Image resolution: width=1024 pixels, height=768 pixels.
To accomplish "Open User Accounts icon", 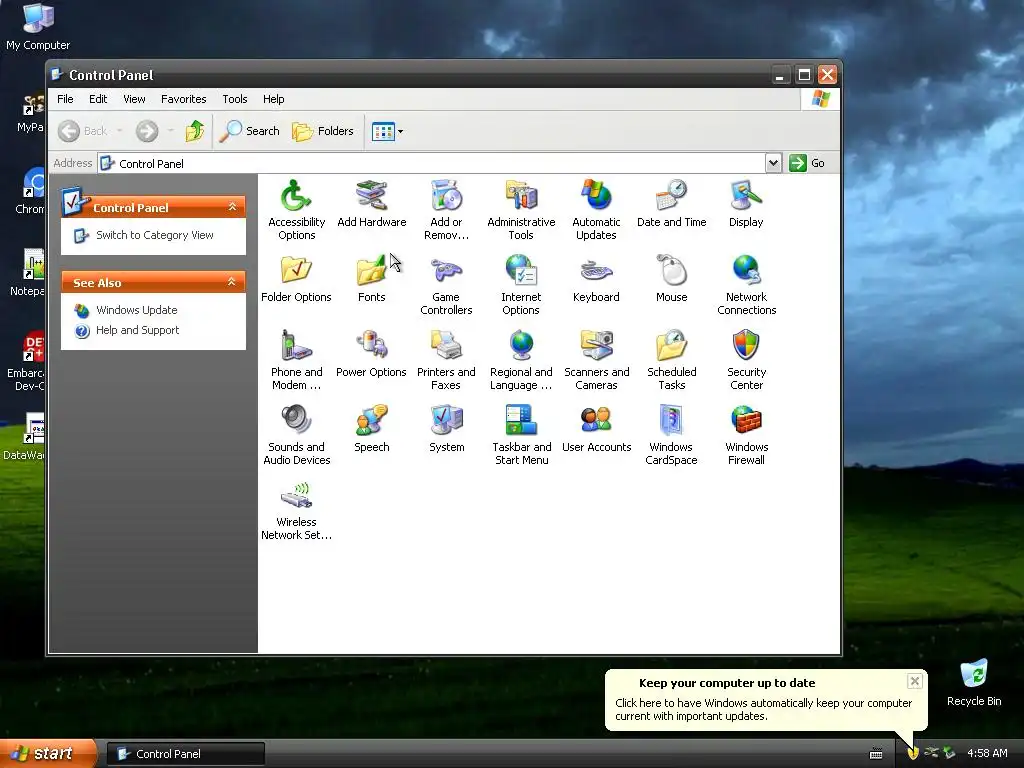I will click(x=596, y=428).
